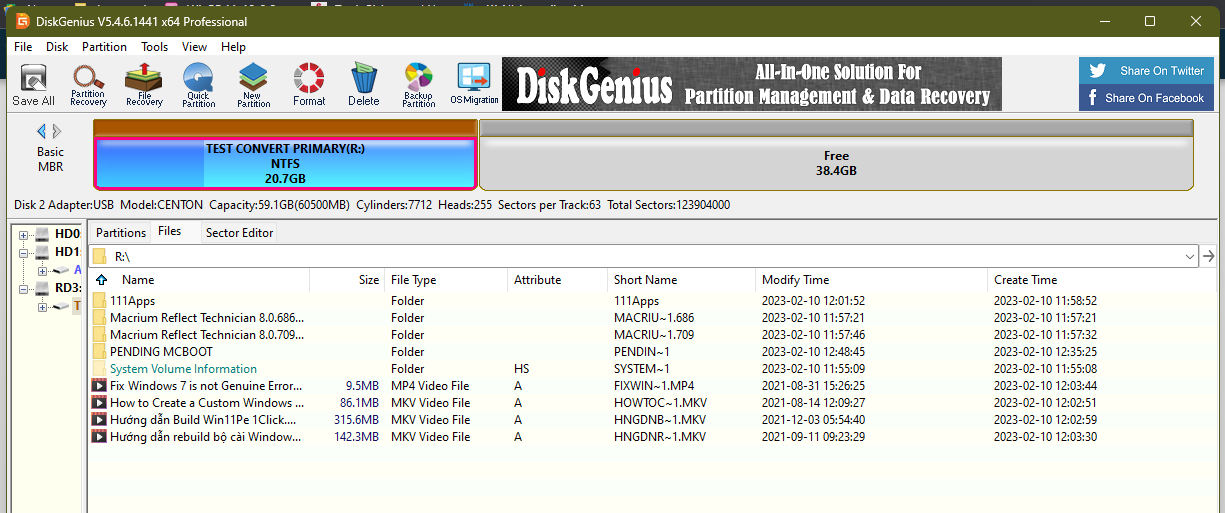
Task: Expand the child node under HD1
Action: [42, 271]
